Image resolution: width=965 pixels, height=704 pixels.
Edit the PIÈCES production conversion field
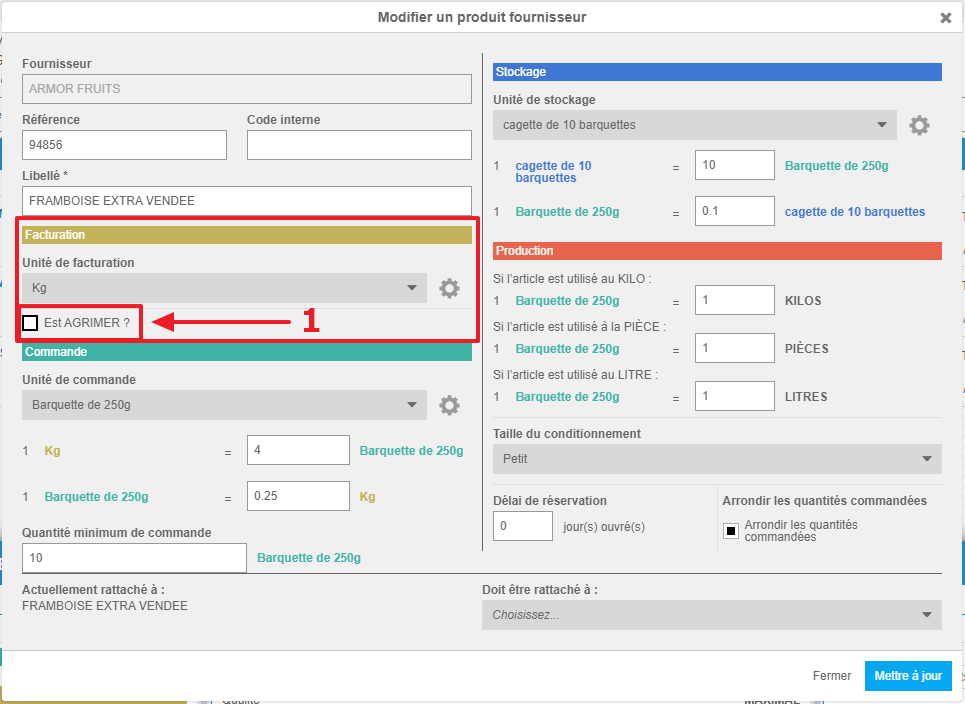tap(735, 348)
